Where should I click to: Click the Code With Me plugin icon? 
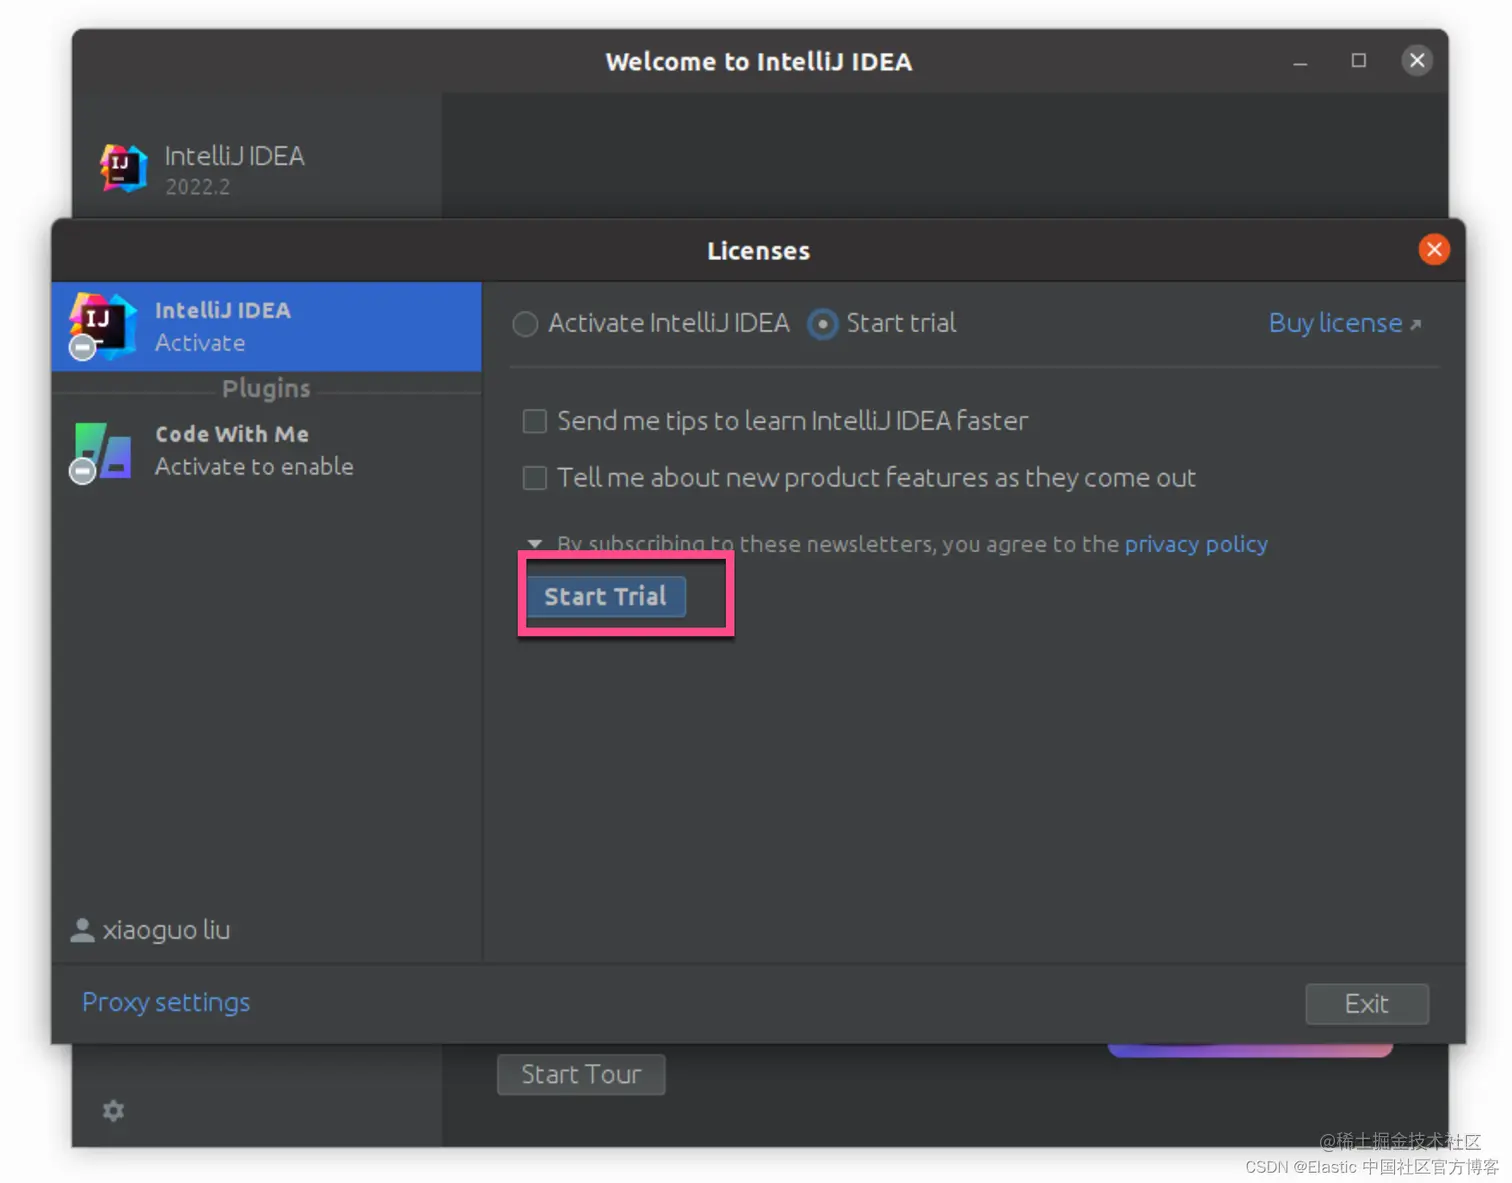pyautogui.click(x=101, y=449)
